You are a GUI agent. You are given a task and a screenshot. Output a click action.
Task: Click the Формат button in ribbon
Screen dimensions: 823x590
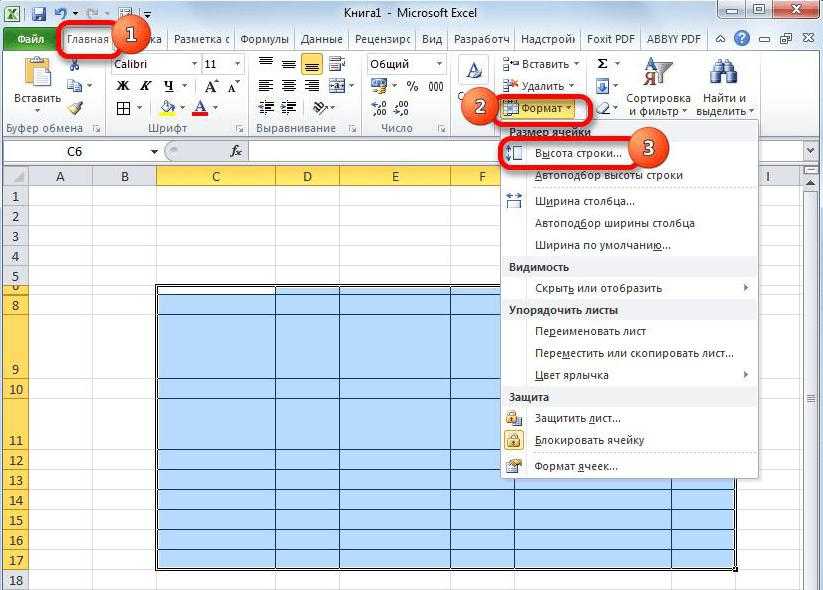(542, 108)
